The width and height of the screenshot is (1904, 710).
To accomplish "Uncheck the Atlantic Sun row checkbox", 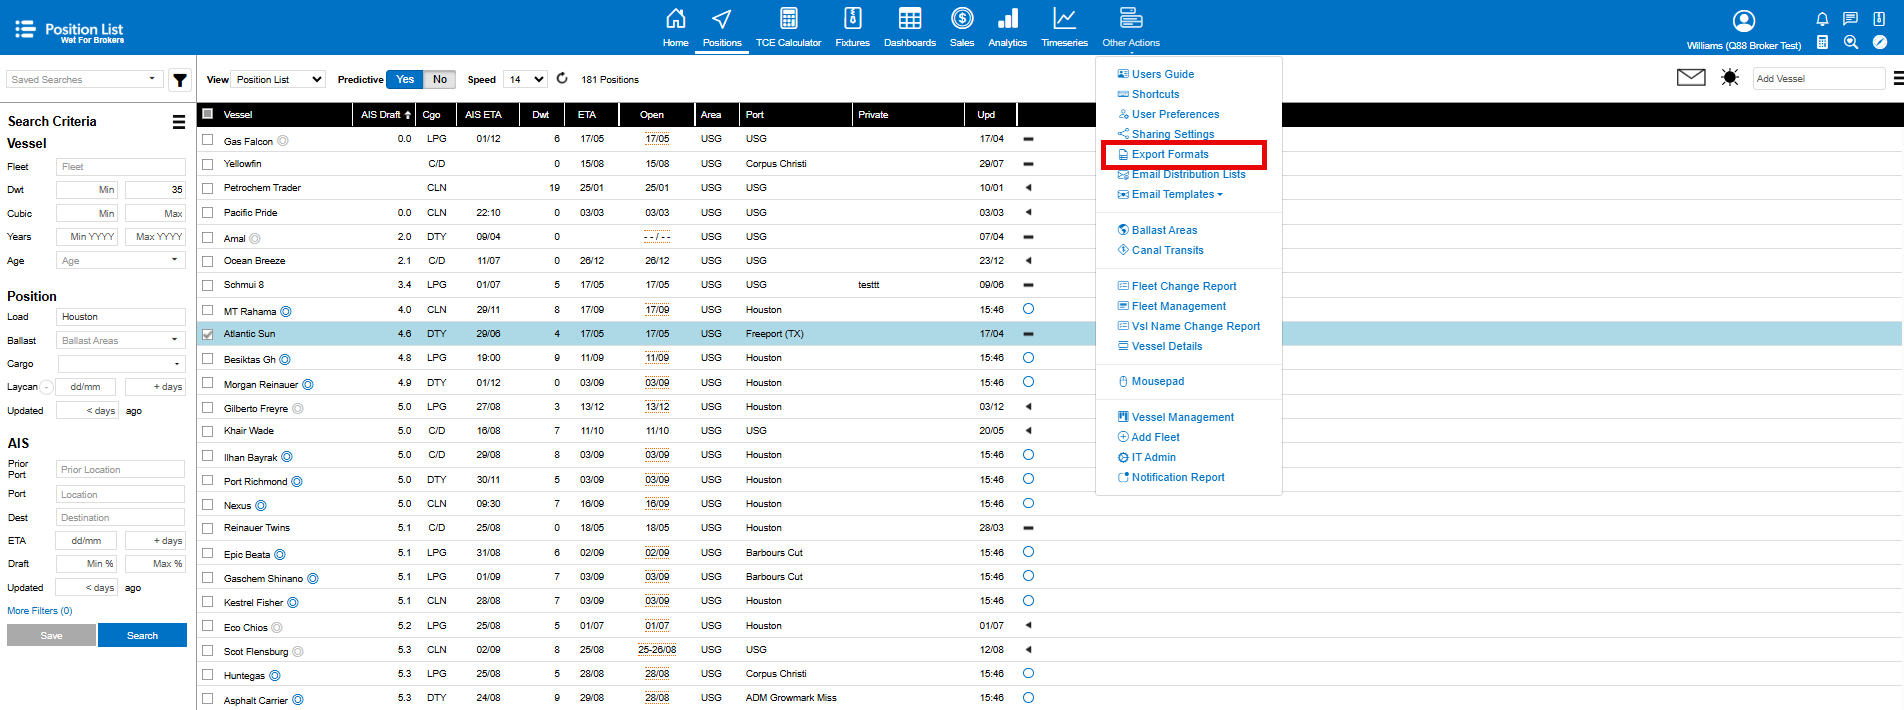I will 208,335.
